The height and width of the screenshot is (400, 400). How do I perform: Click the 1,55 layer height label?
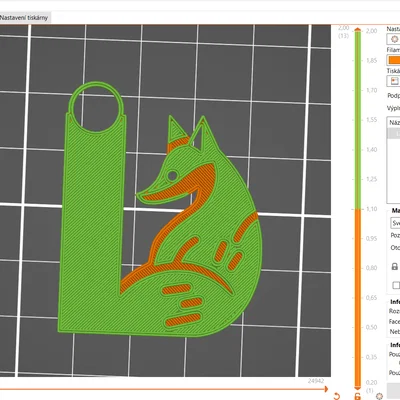(x=371, y=120)
